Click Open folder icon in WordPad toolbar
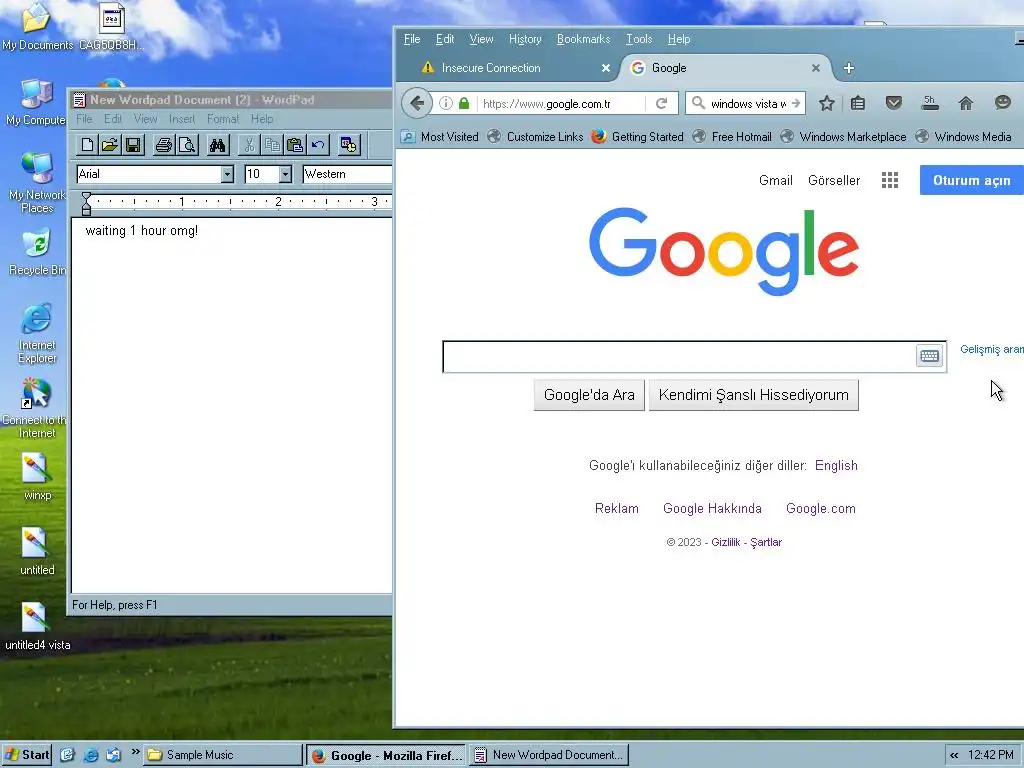Image resolution: width=1024 pixels, height=768 pixels. pyautogui.click(x=110, y=145)
